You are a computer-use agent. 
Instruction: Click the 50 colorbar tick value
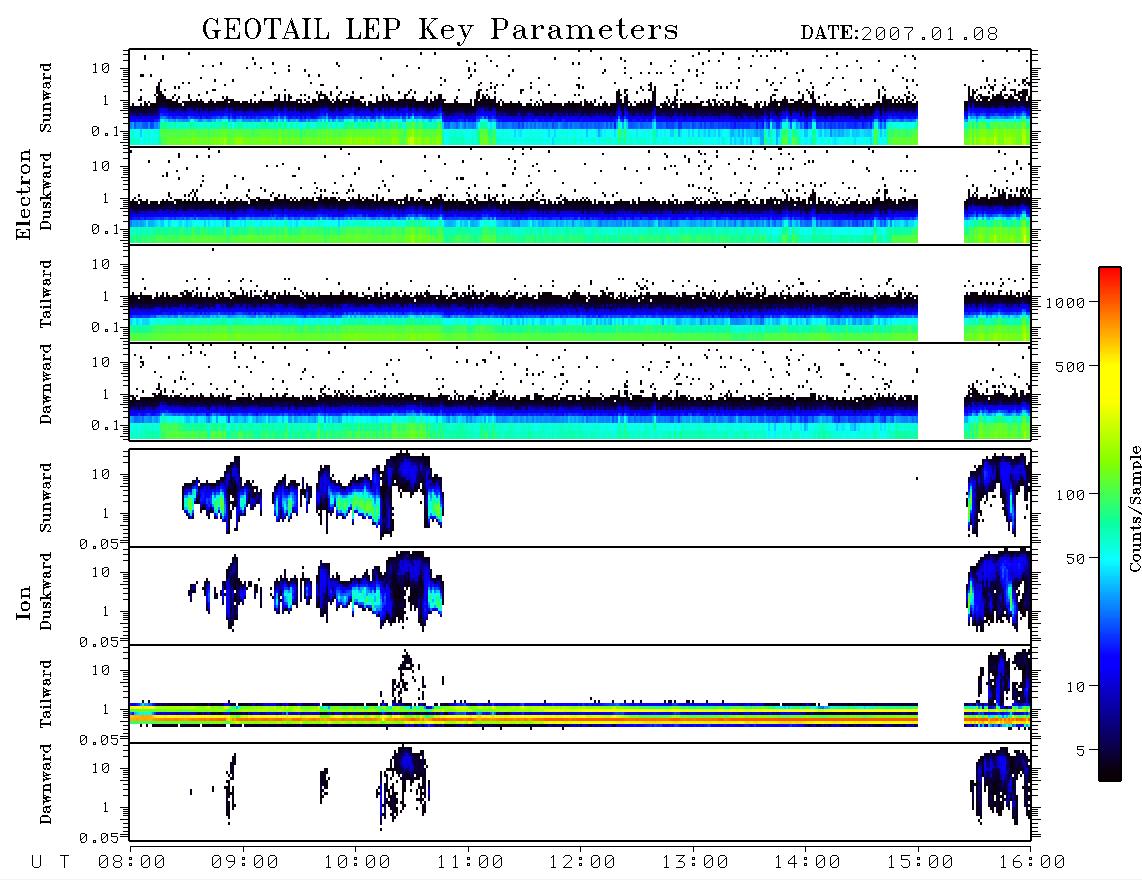[1075, 559]
